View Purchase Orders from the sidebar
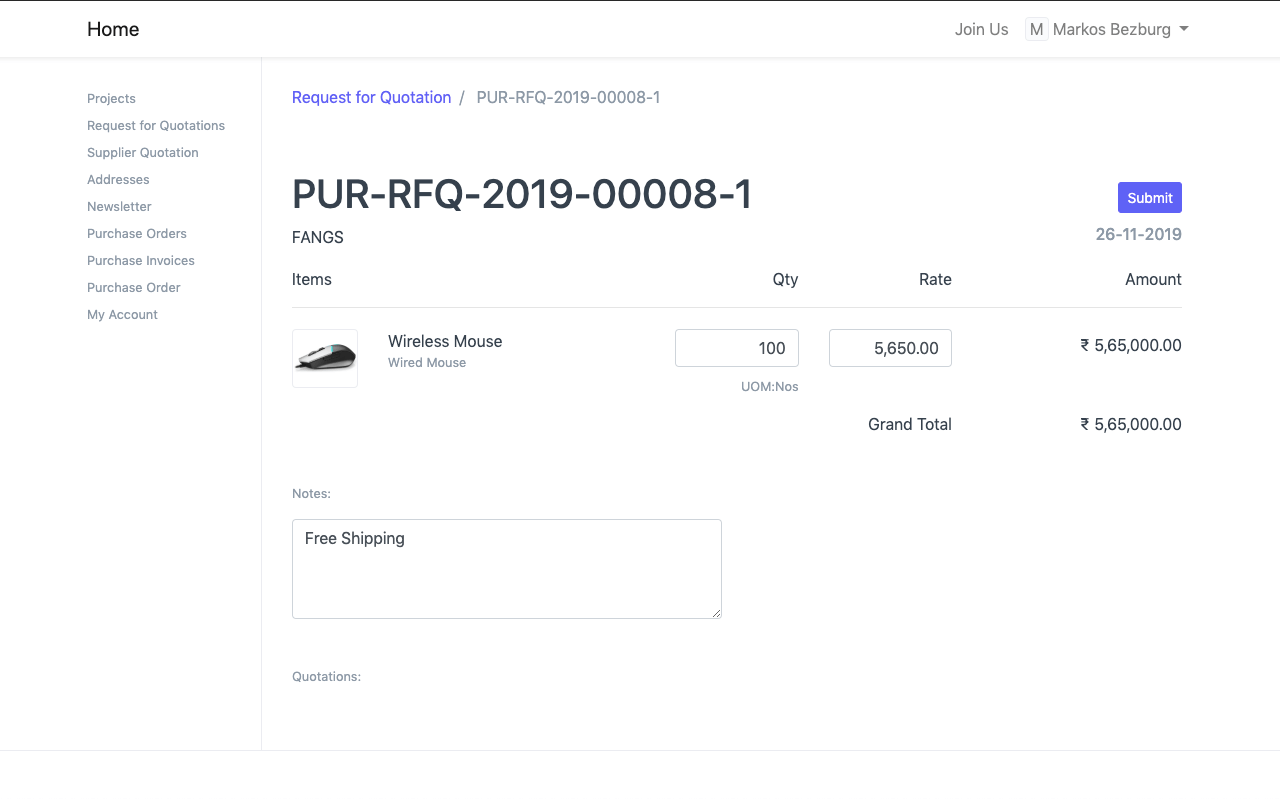 pyautogui.click(x=137, y=233)
